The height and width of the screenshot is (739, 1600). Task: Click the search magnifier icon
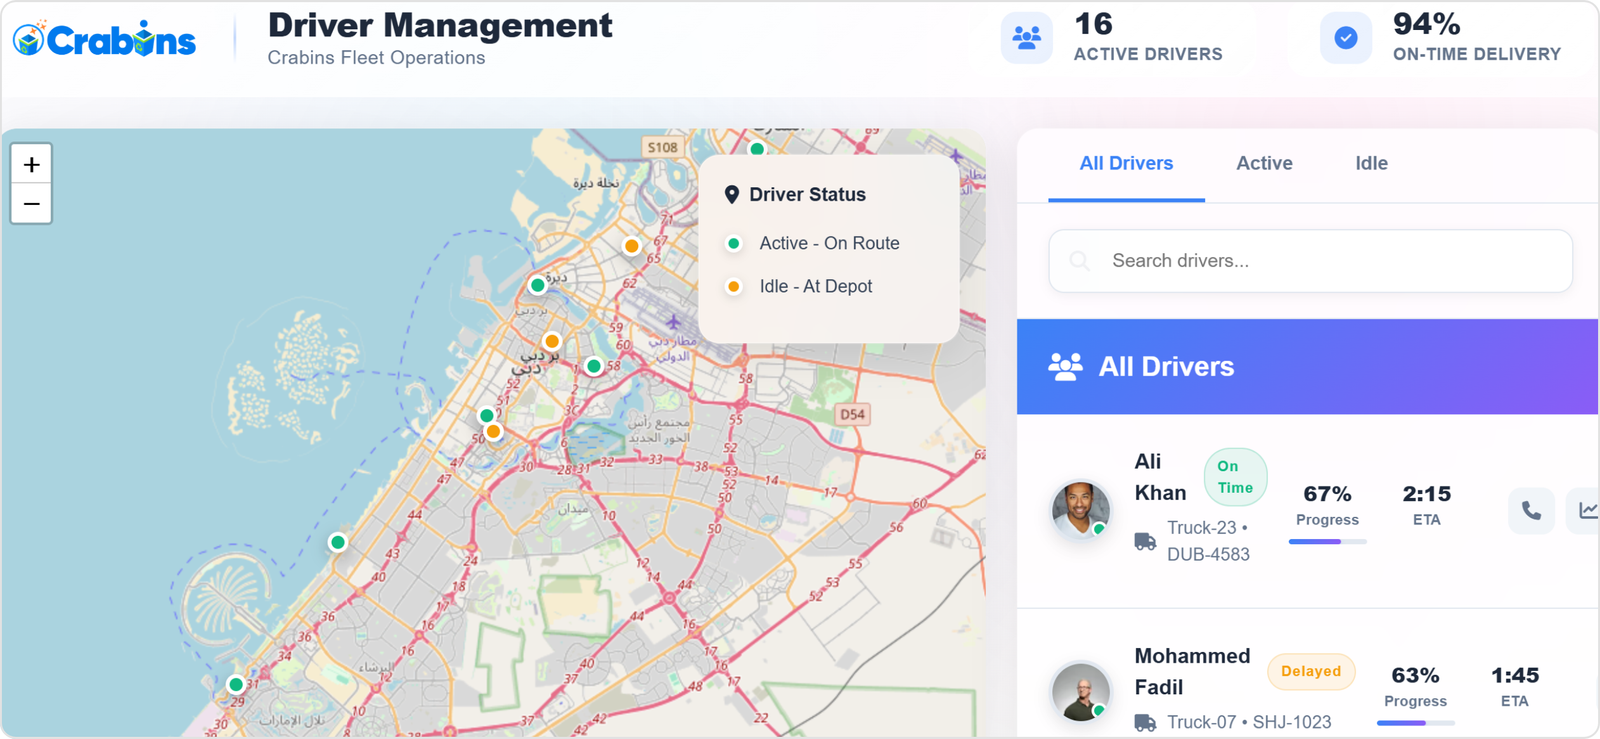pyautogui.click(x=1080, y=261)
